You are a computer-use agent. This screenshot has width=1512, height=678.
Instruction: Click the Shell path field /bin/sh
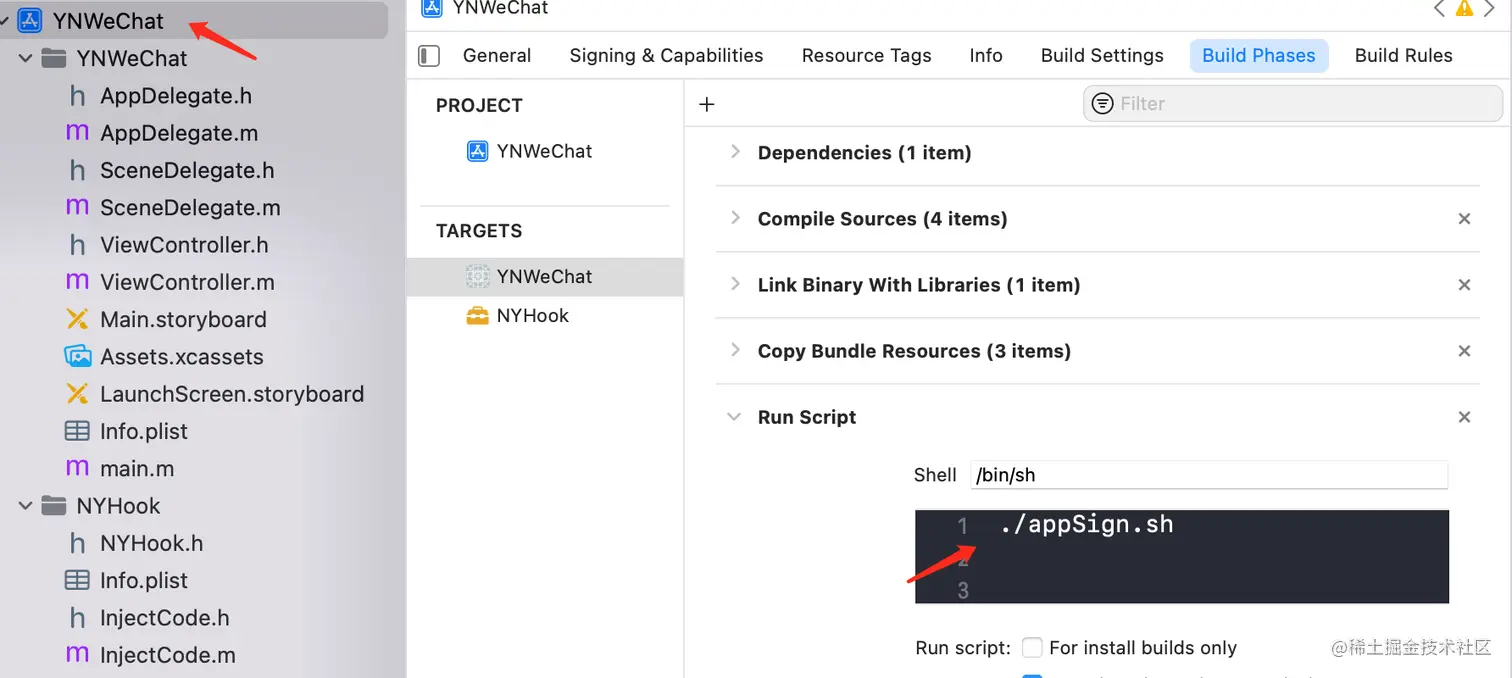(x=1209, y=475)
